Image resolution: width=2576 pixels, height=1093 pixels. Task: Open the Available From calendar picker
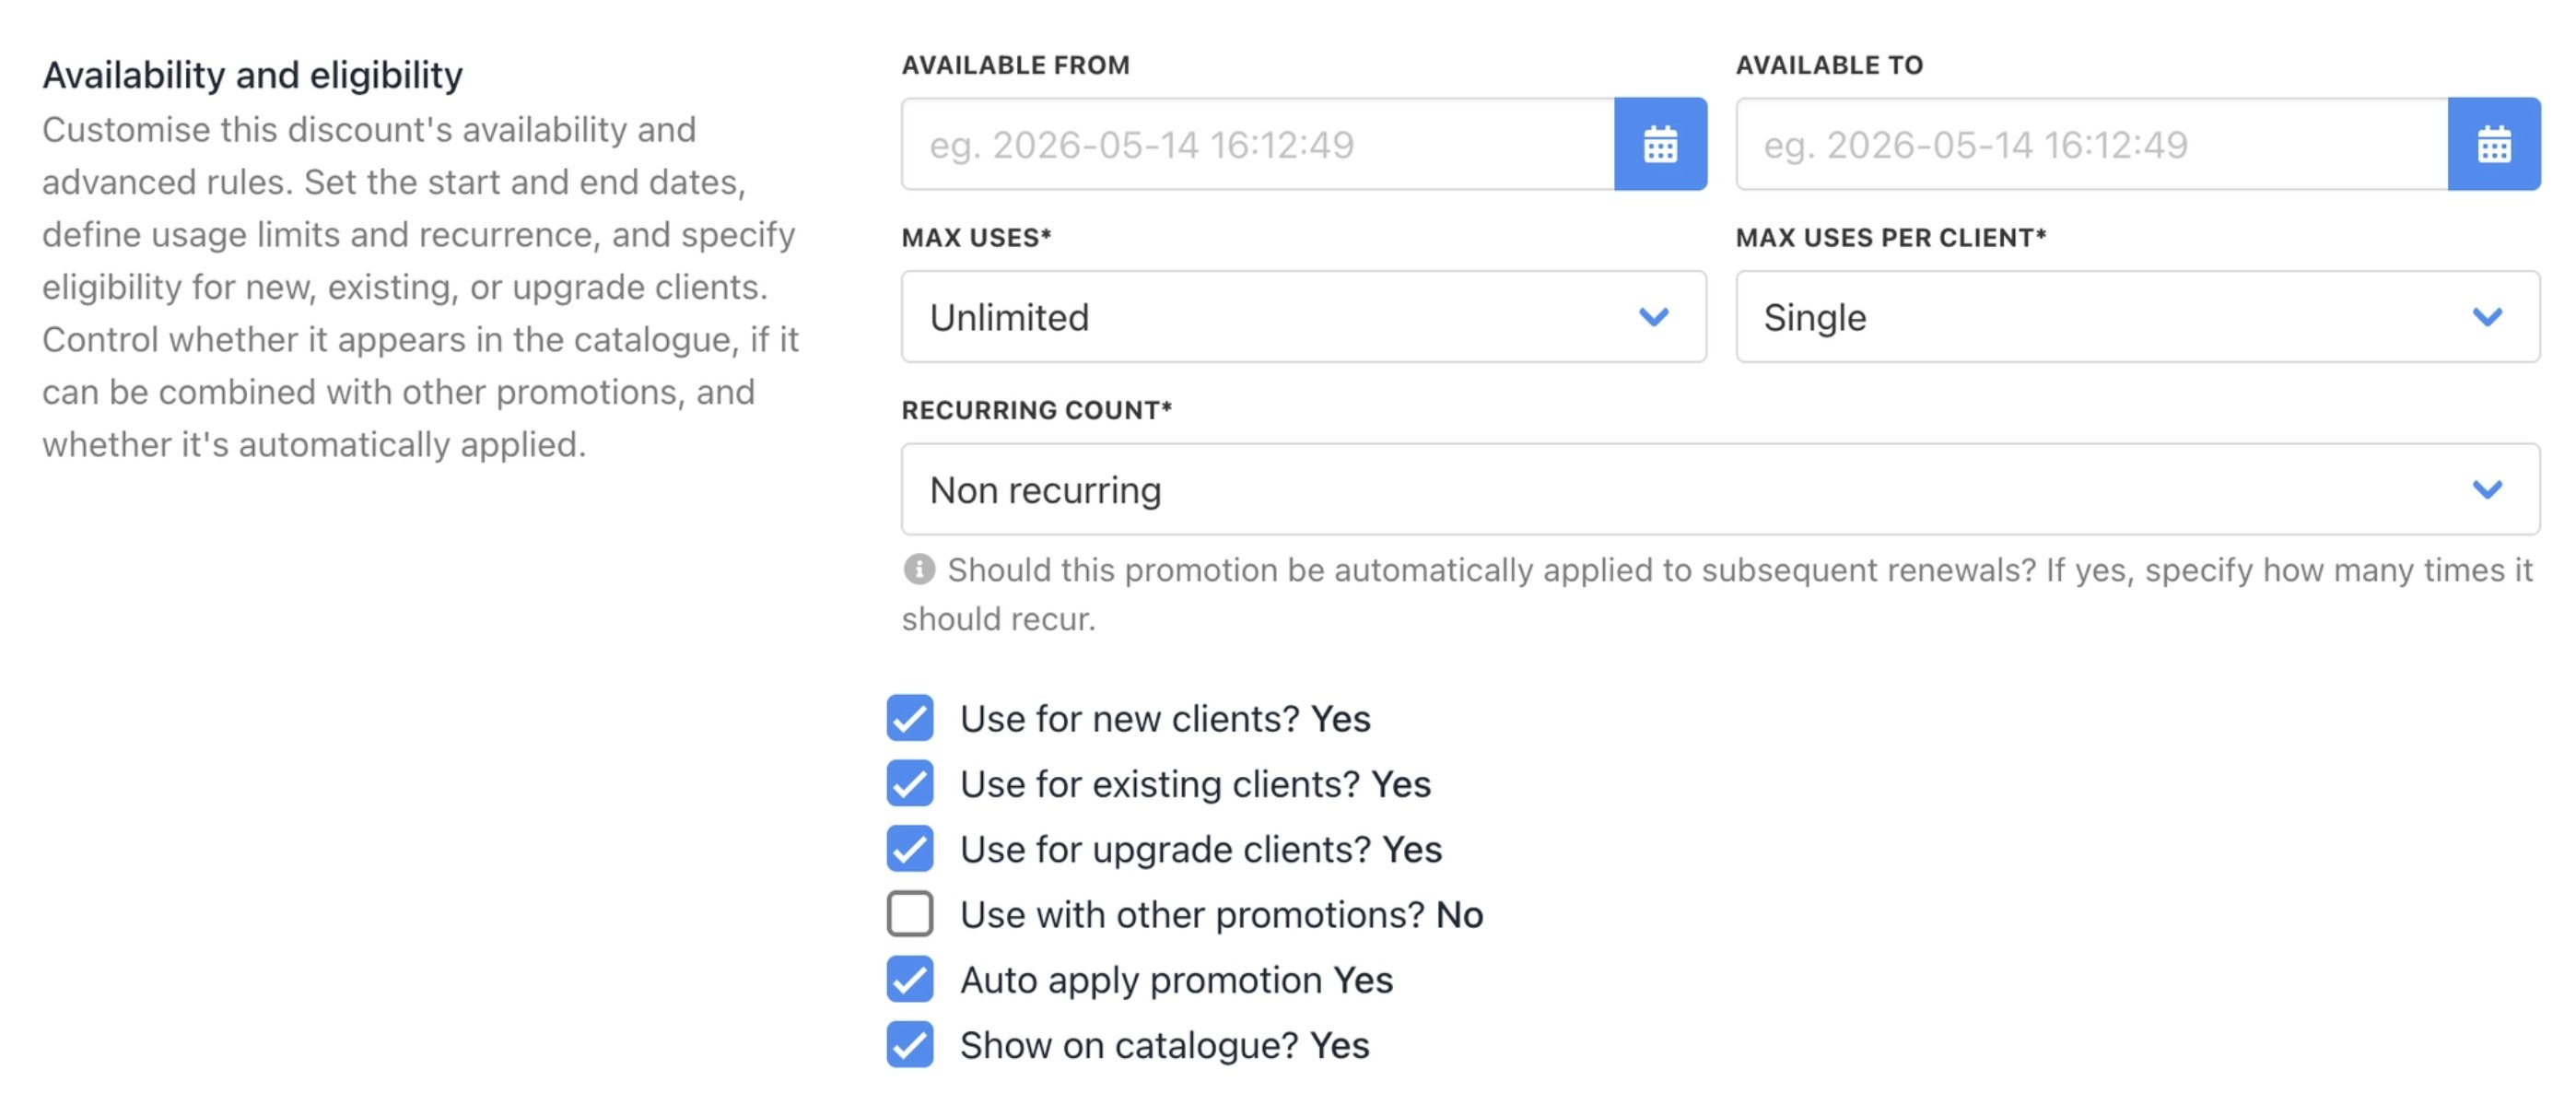[x=1660, y=144]
